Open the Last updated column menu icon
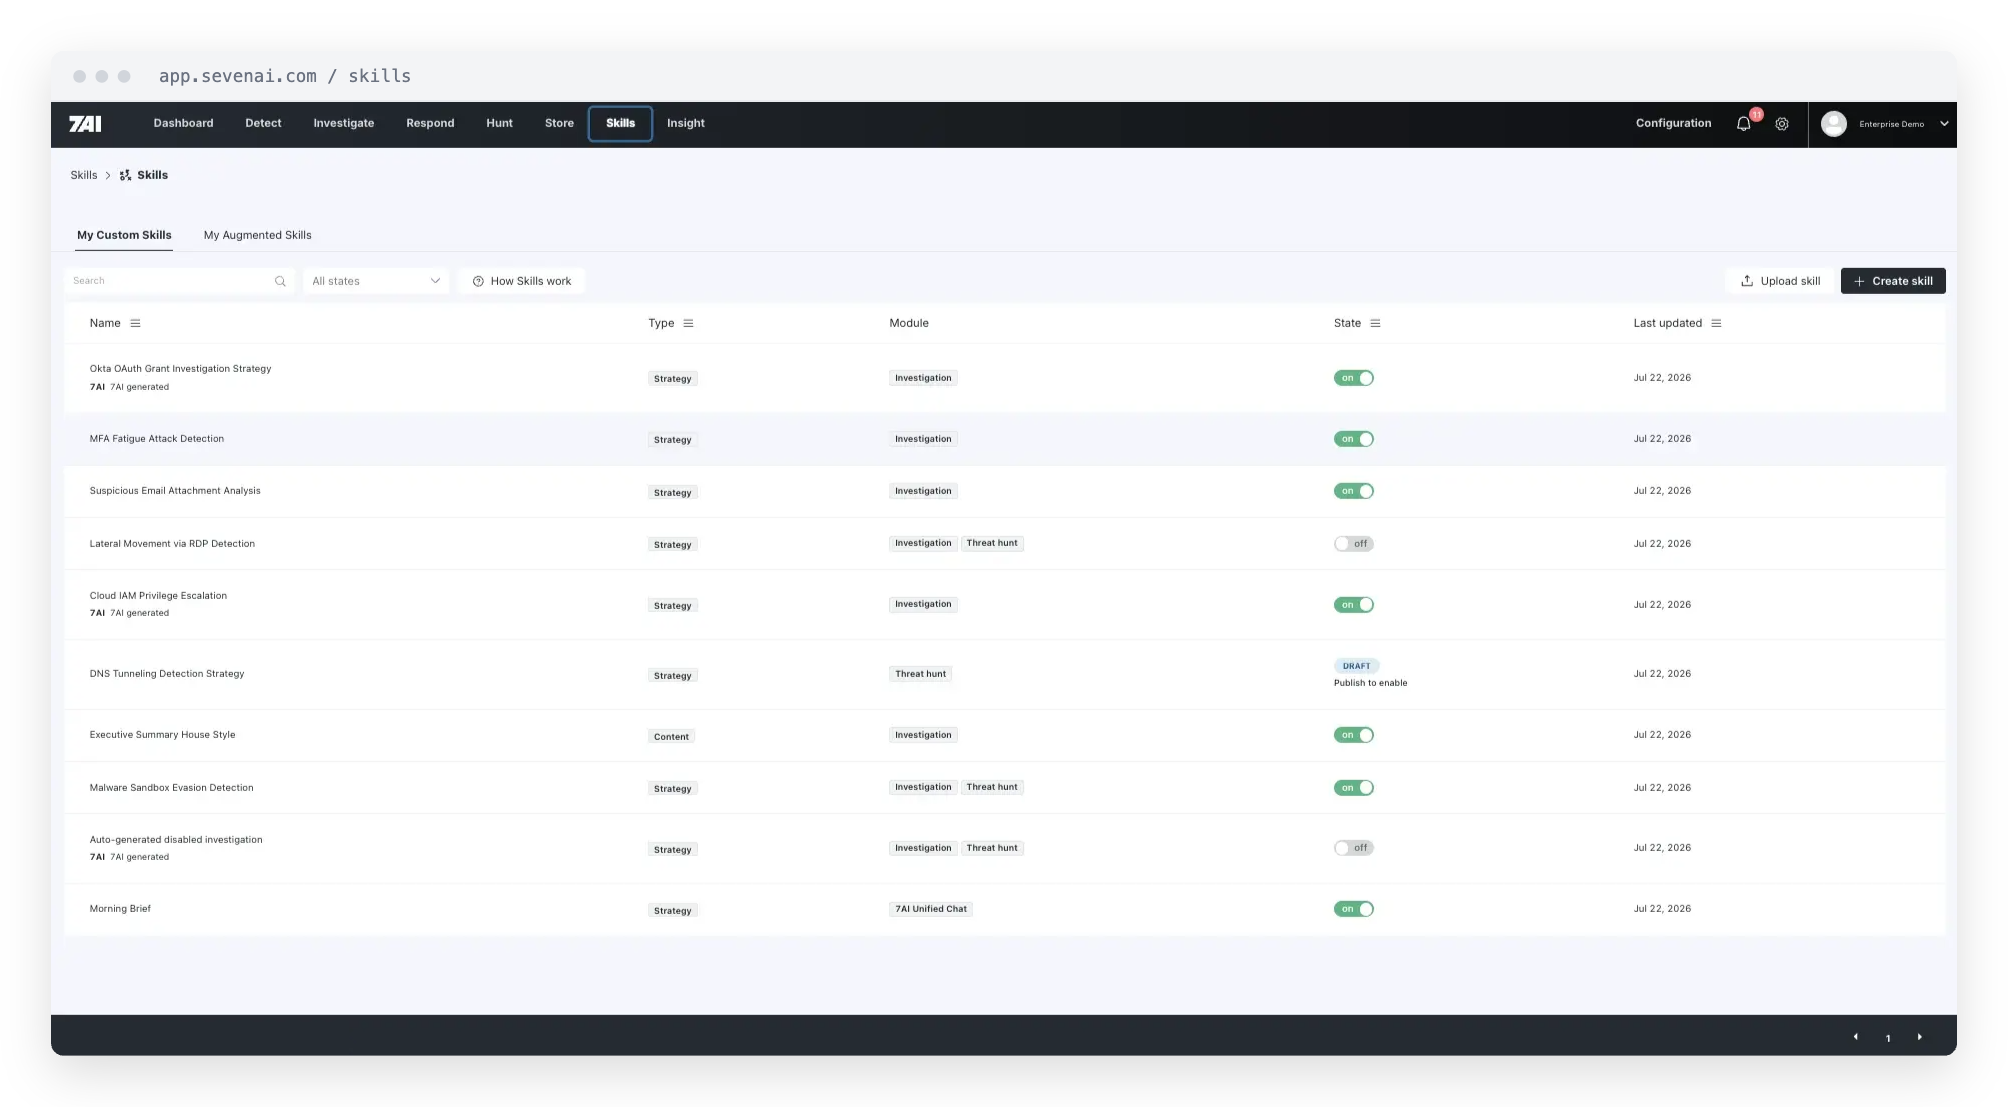The width and height of the screenshot is (2008, 1107). (1716, 323)
